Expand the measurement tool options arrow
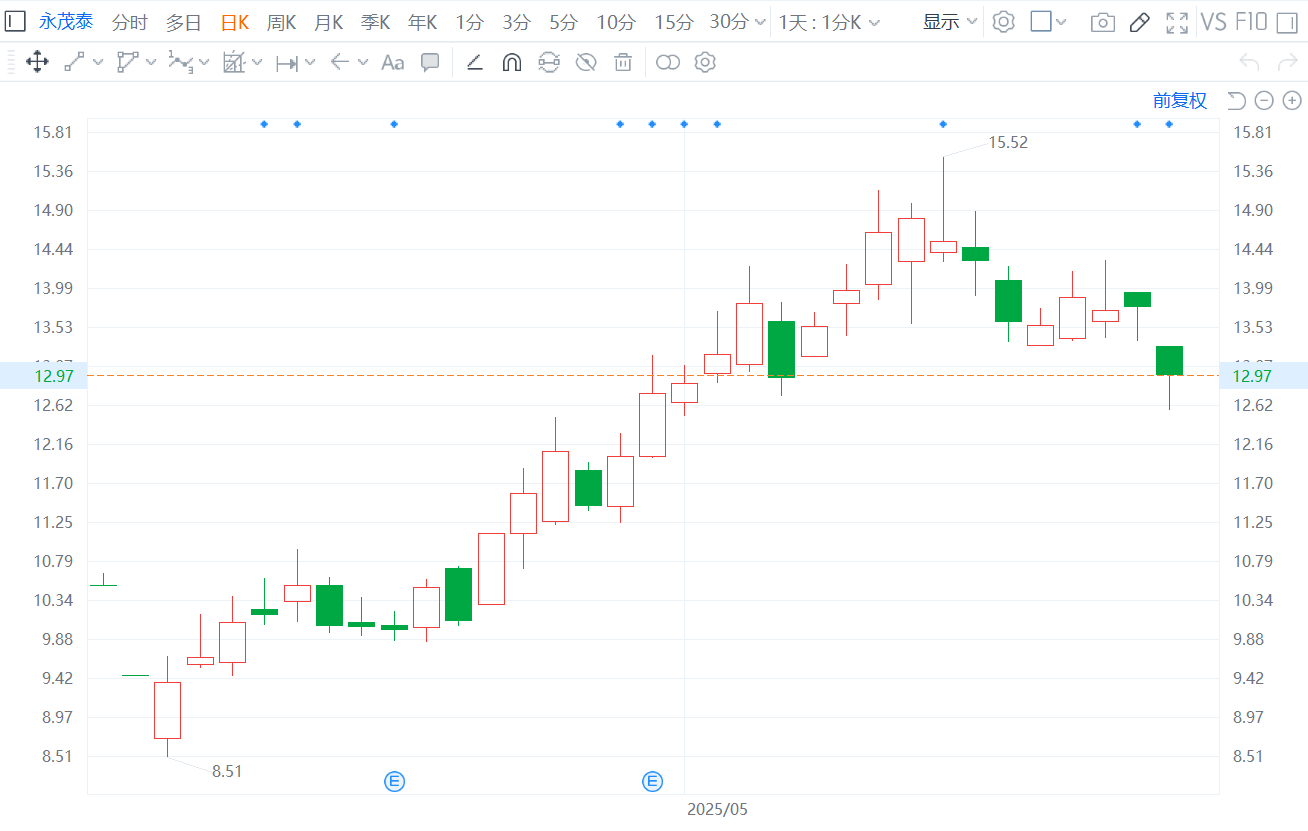1308x831 pixels. (x=257, y=62)
